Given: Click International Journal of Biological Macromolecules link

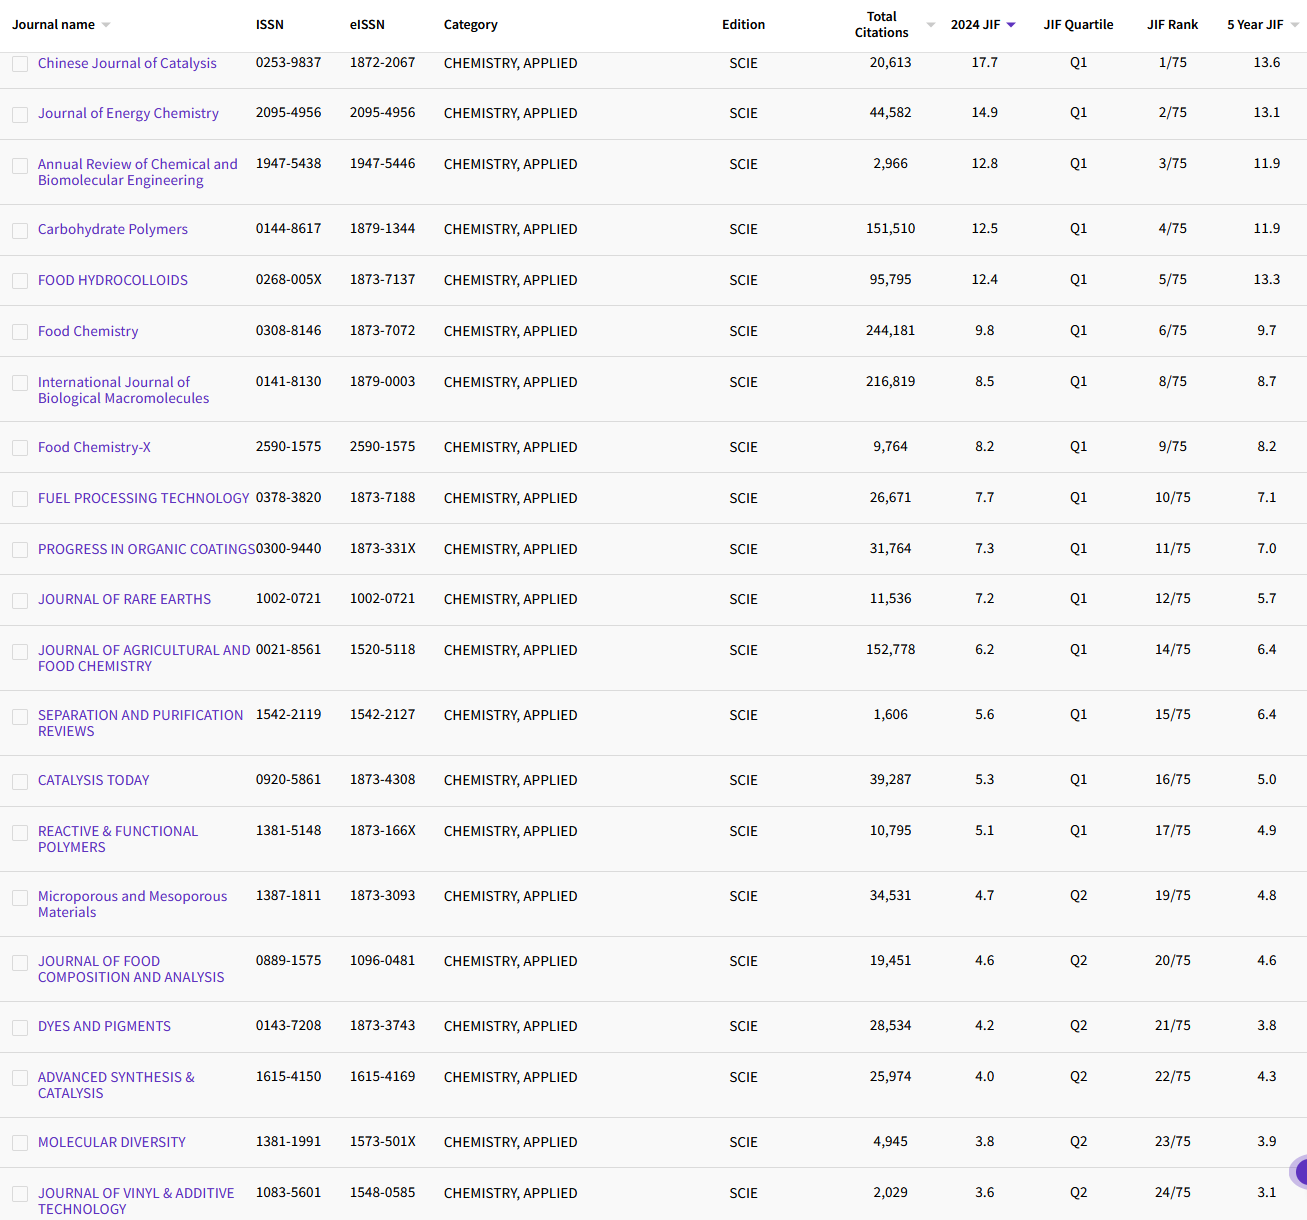Looking at the screenshot, I should (123, 390).
